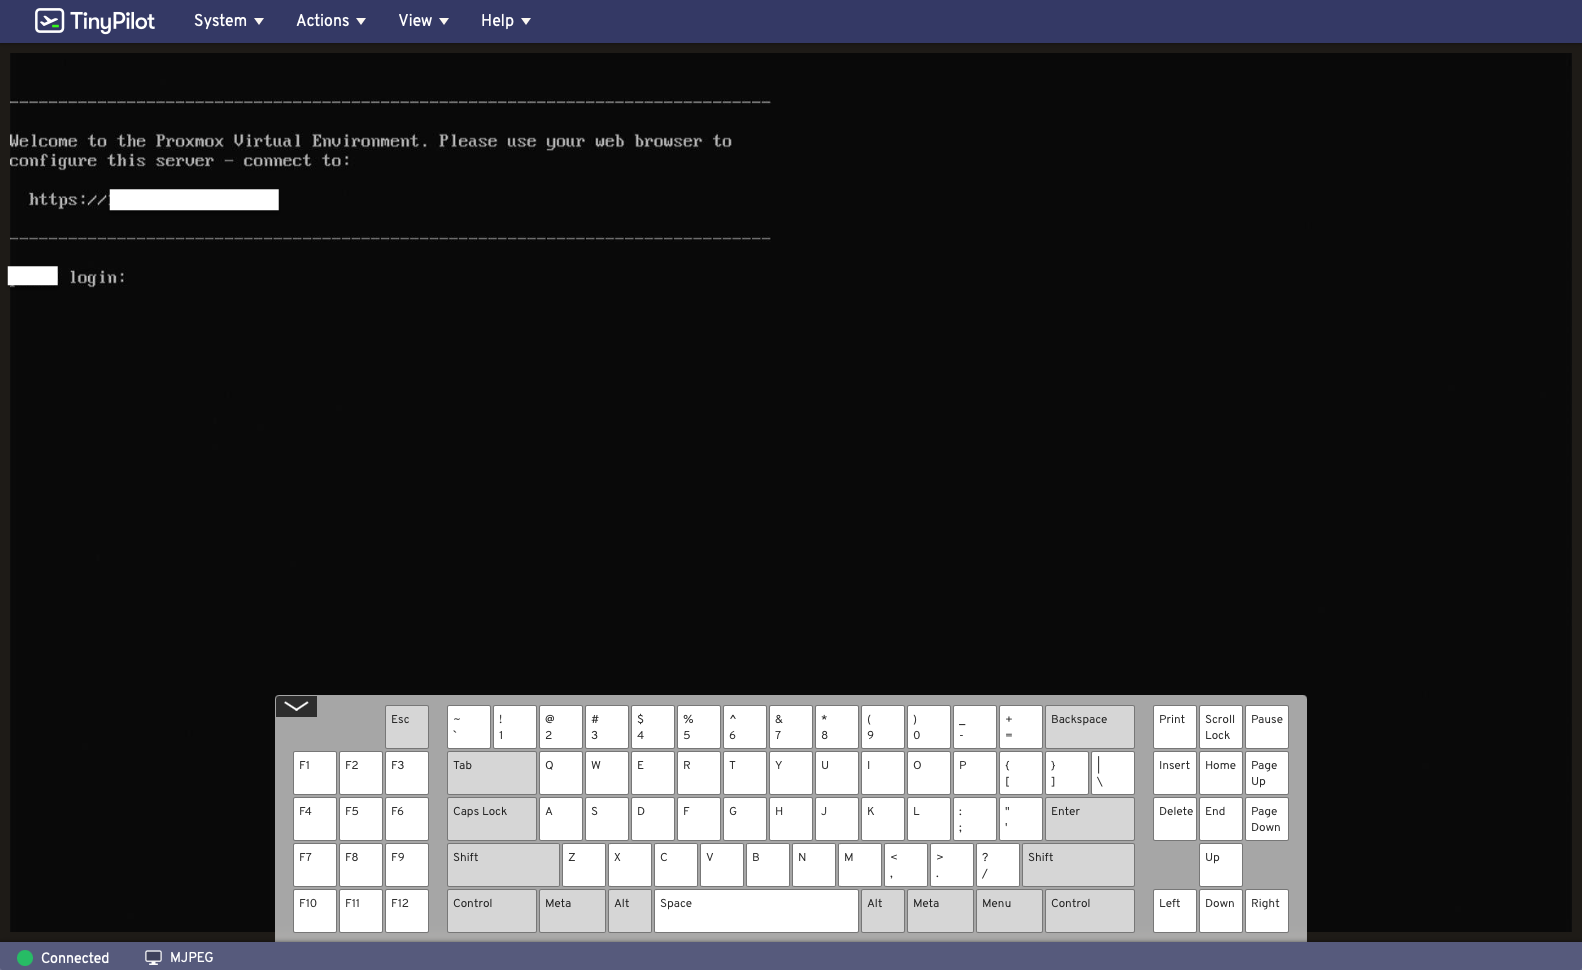Screen dimensions: 1582x970
Task: Click the TinyPilot logo
Action: pyautogui.click(x=94, y=21)
